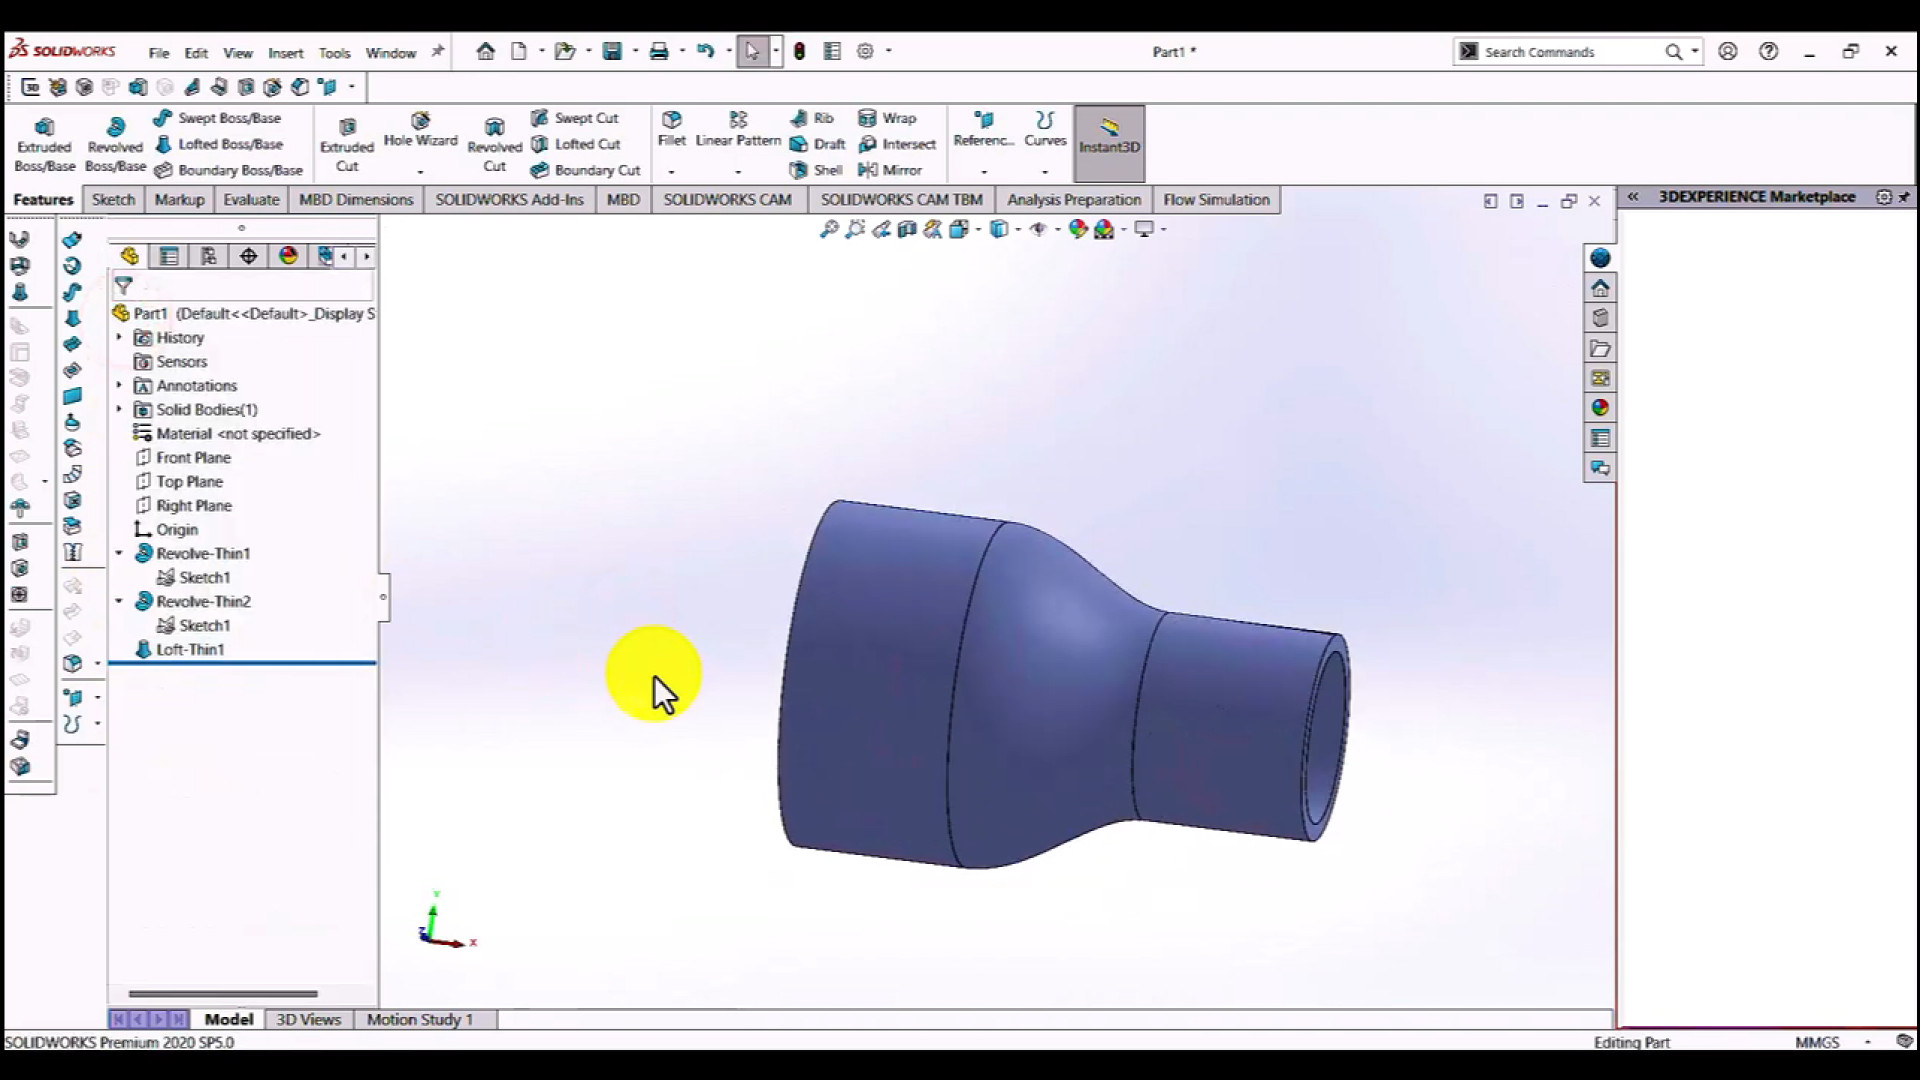Select the Extruded Boss/Base tool
The height and width of the screenshot is (1080, 1920).
pyautogui.click(x=44, y=144)
